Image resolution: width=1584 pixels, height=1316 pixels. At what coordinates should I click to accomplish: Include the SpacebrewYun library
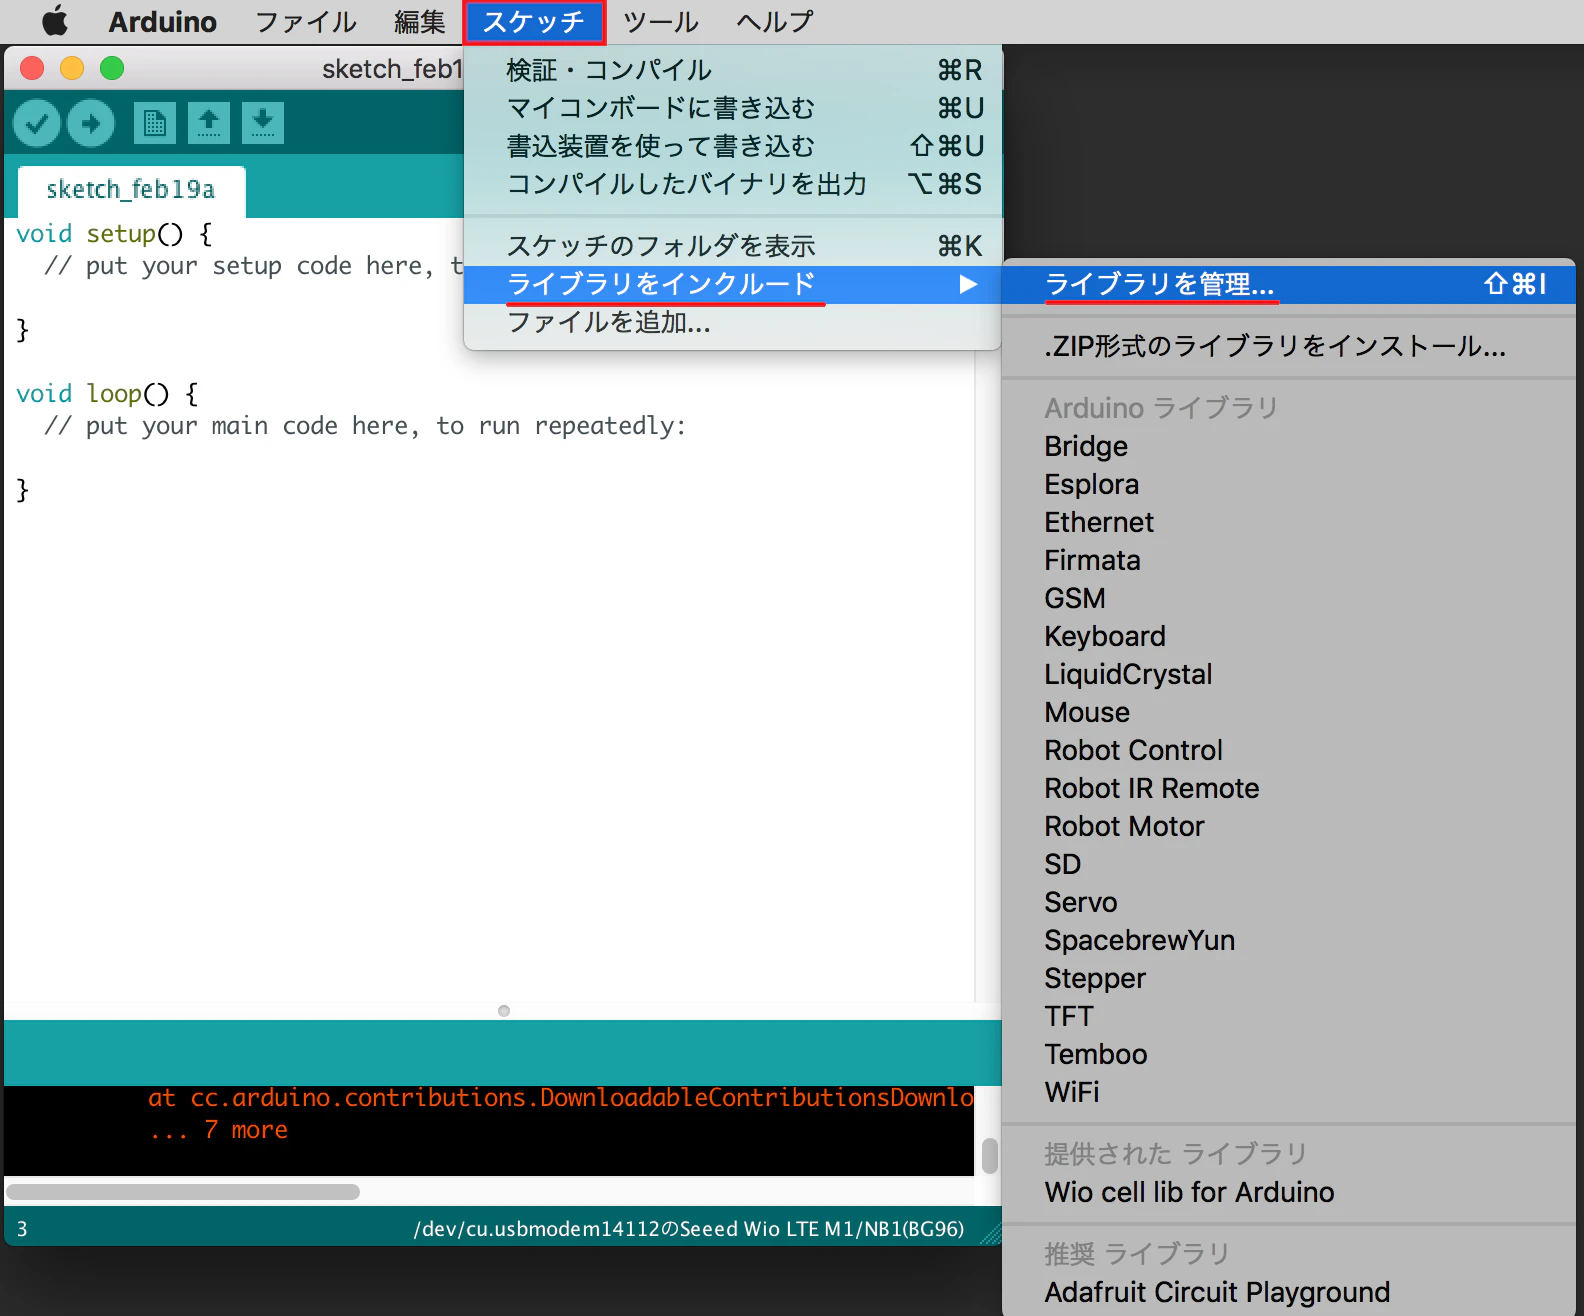click(x=1289, y=940)
